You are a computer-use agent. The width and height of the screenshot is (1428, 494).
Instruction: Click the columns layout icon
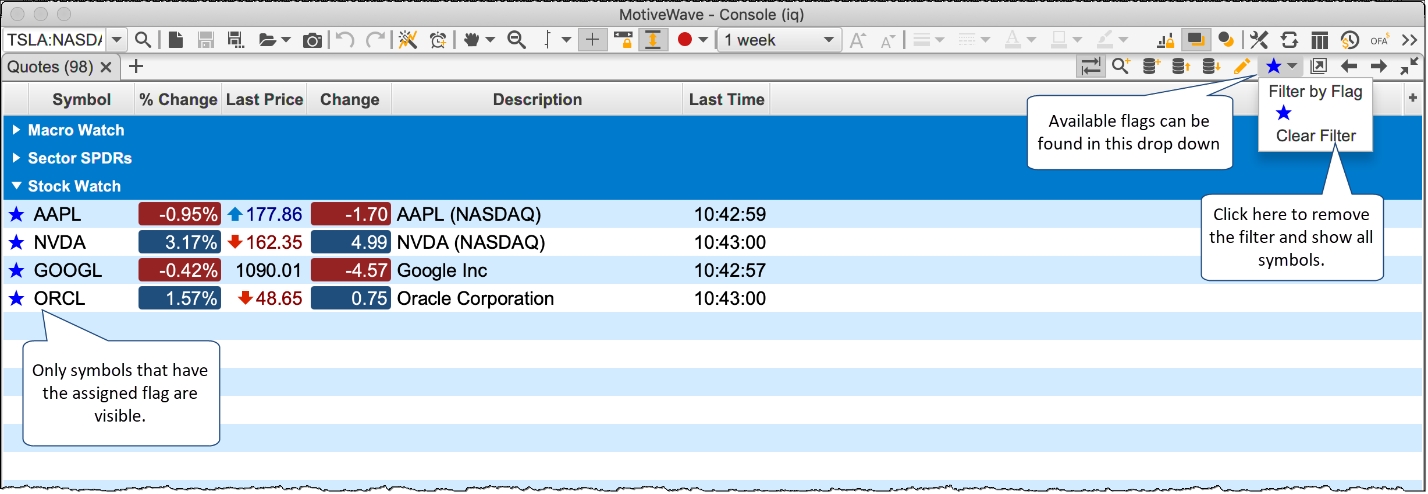pos(1319,40)
